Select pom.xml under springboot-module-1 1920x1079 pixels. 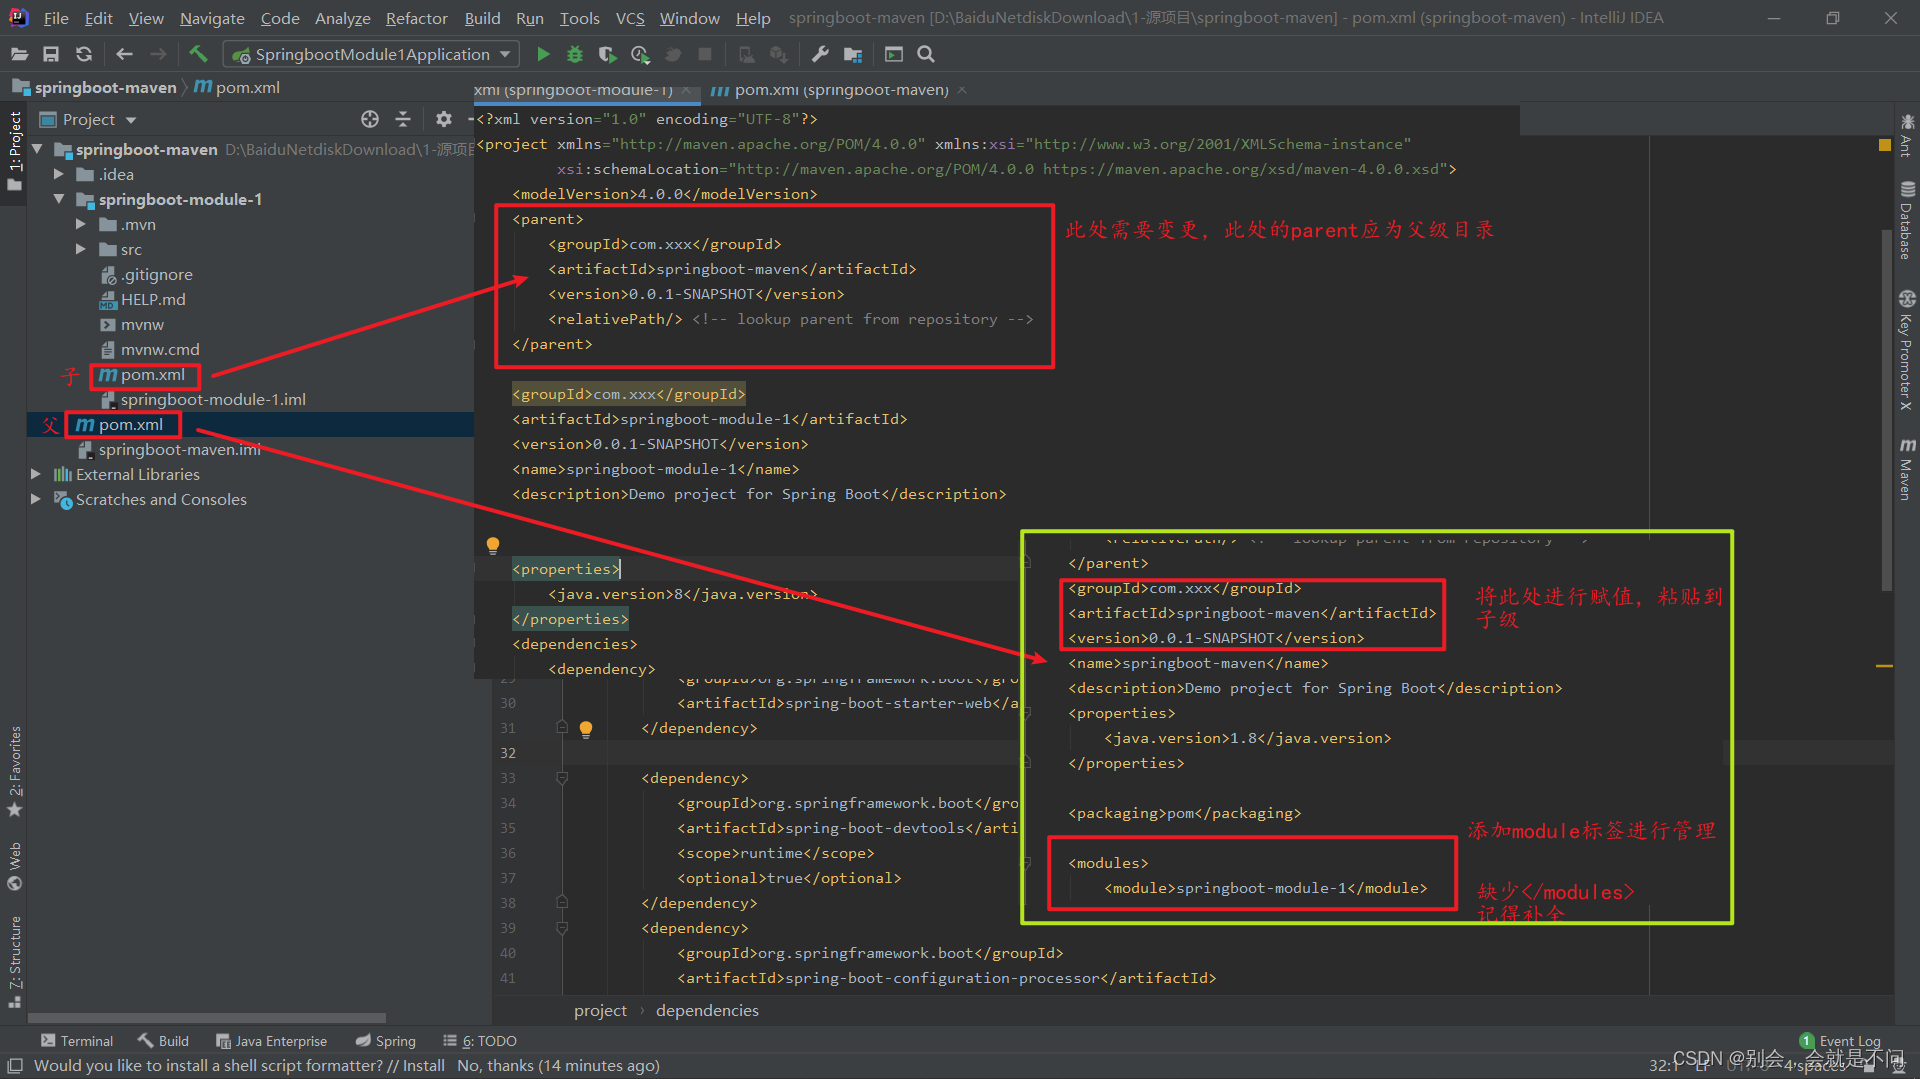point(143,375)
